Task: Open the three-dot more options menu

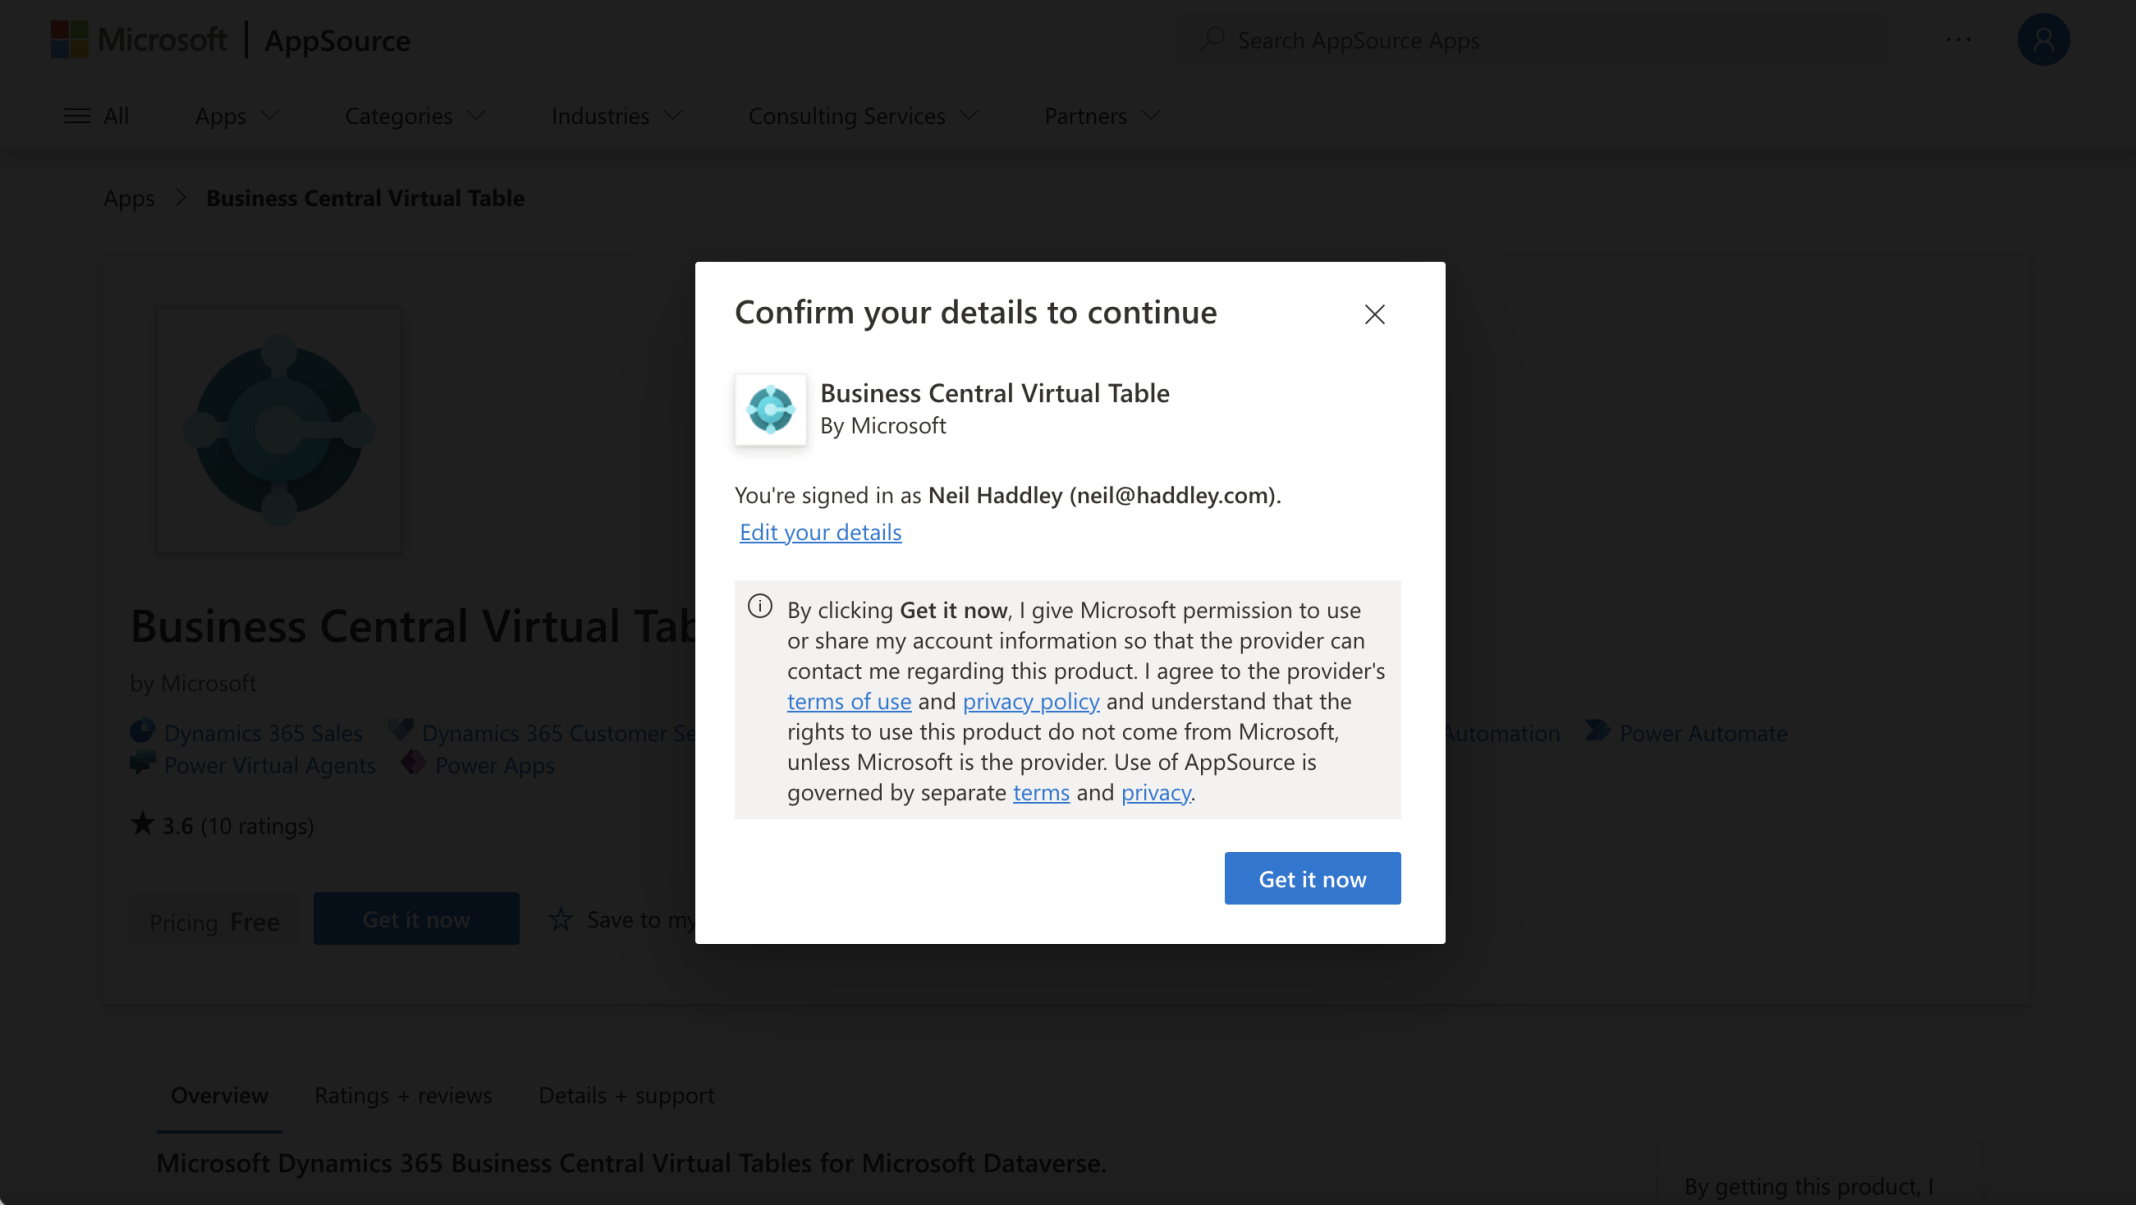Action: [x=1958, y=40]
